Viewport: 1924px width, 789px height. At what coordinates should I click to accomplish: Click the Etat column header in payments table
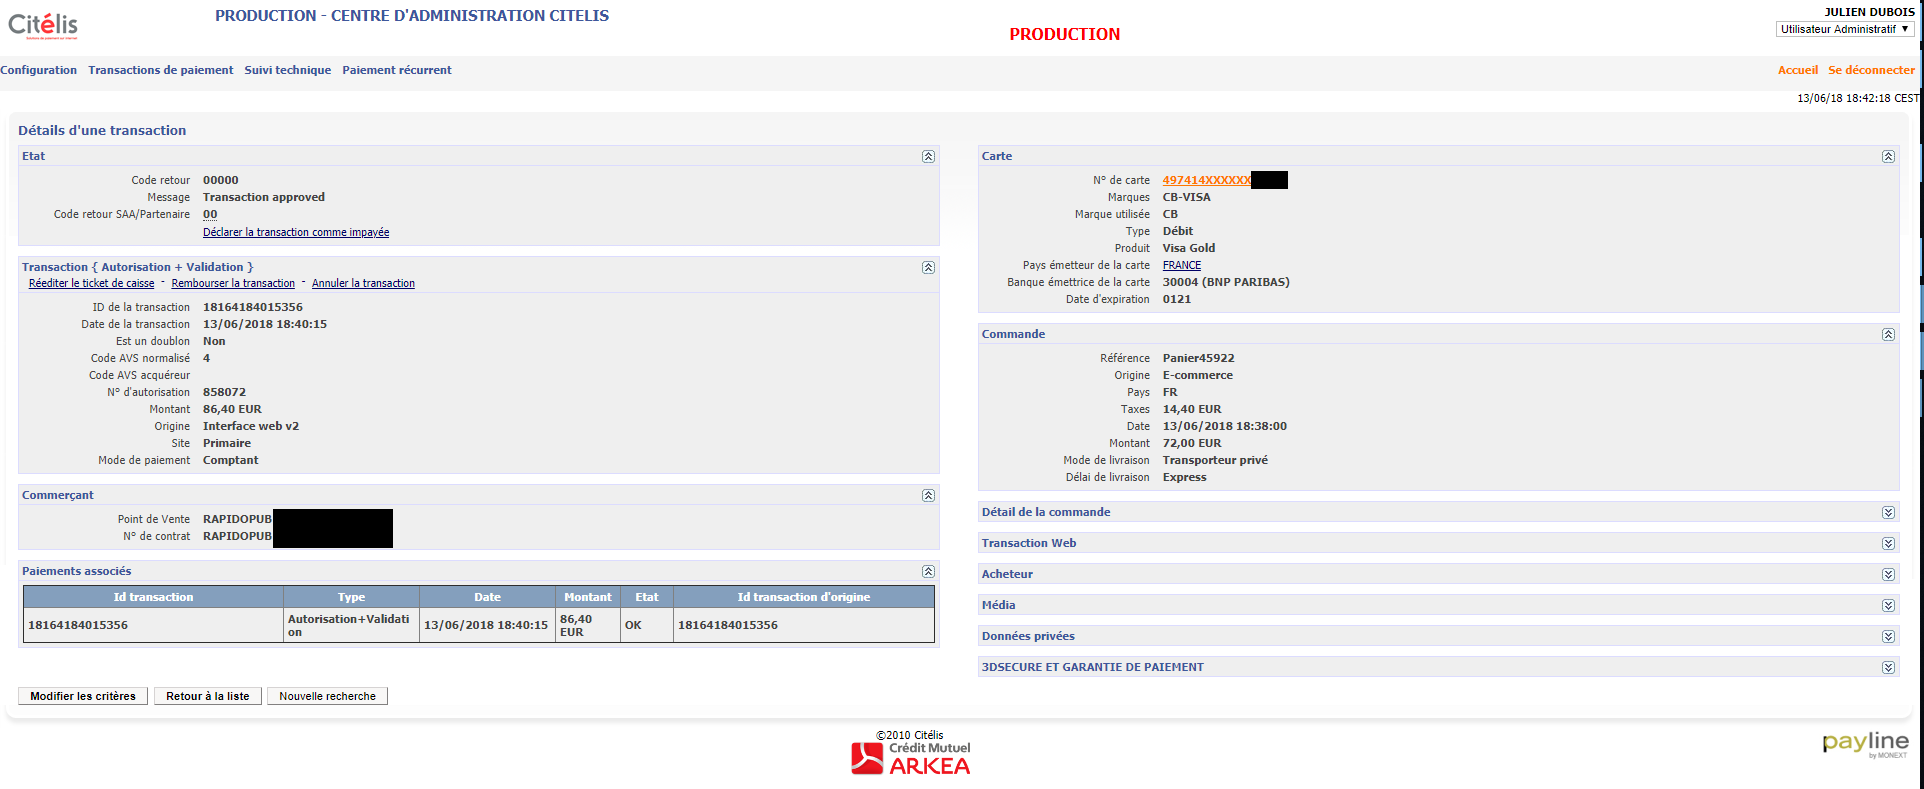647,597
